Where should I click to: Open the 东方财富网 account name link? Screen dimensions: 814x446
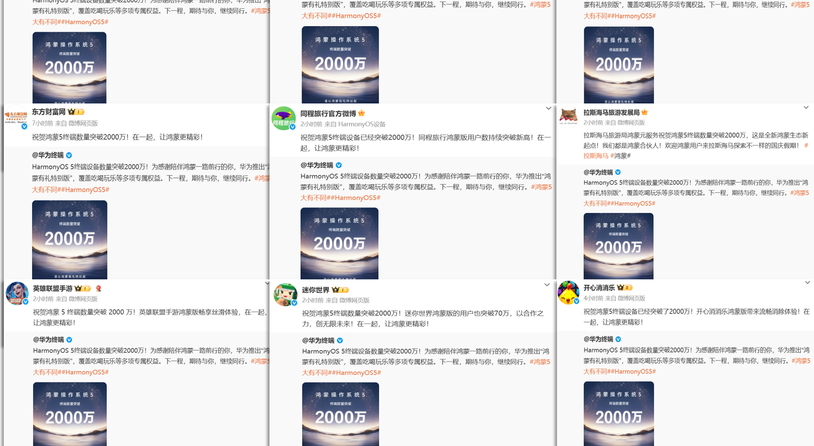coord(49,112)
